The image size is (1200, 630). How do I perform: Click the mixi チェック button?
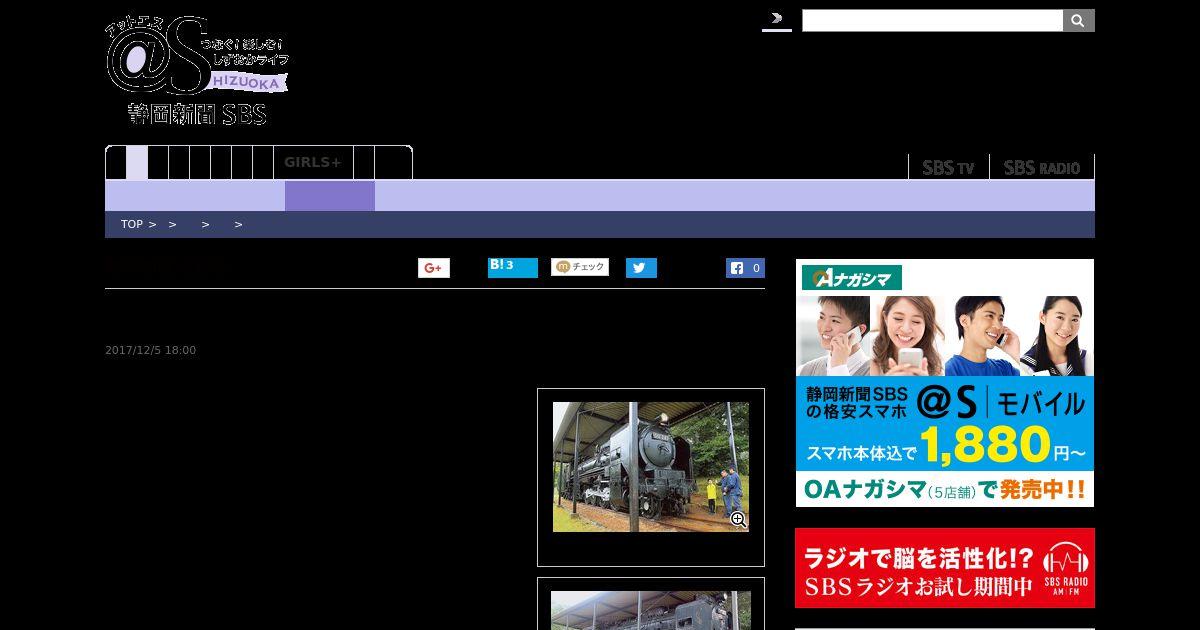580,267
